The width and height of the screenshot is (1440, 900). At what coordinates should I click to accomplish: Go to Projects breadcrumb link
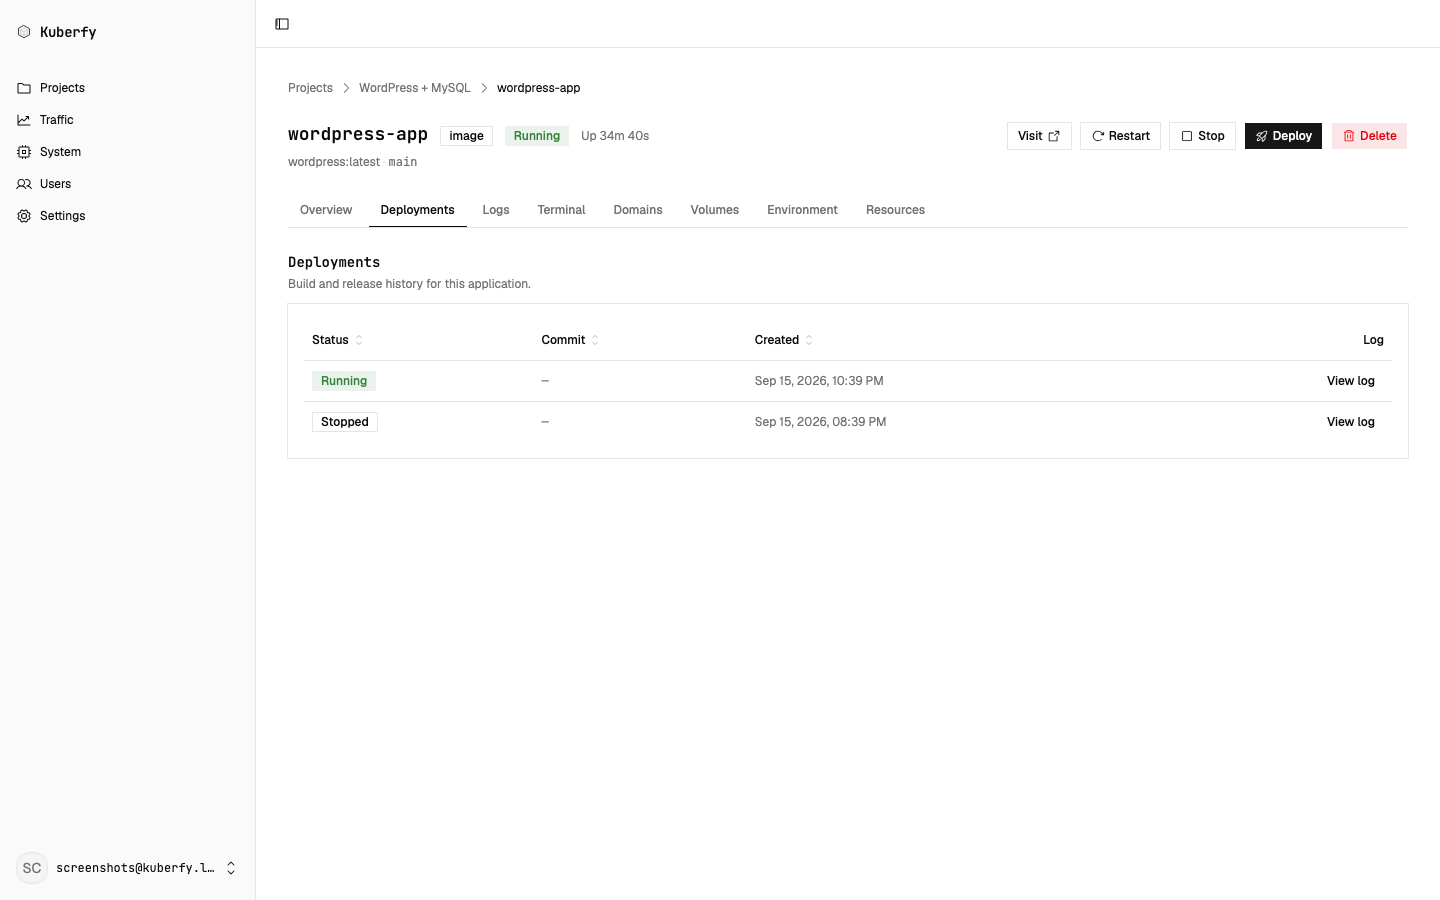tap(310, 88)
